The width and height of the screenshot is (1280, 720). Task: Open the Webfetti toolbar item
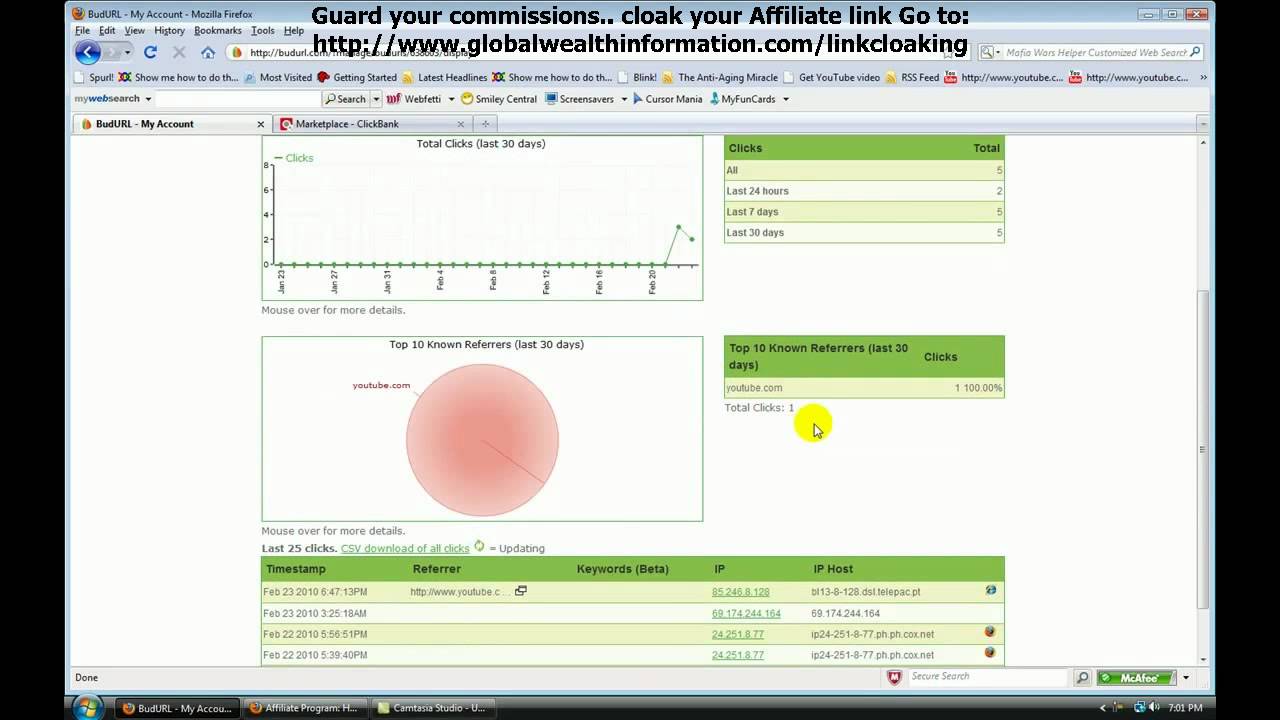point(414,99)
